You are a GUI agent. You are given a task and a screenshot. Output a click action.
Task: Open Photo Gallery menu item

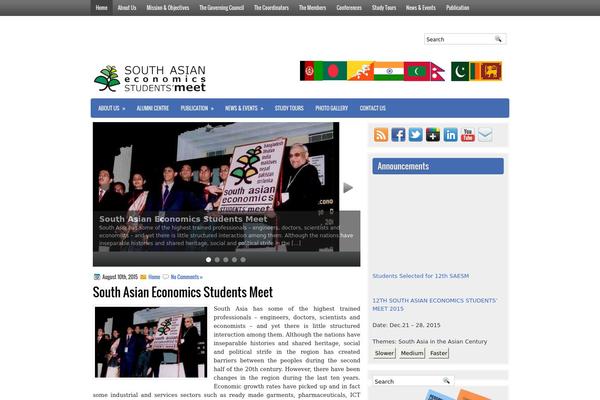click(x=331, y=108)
